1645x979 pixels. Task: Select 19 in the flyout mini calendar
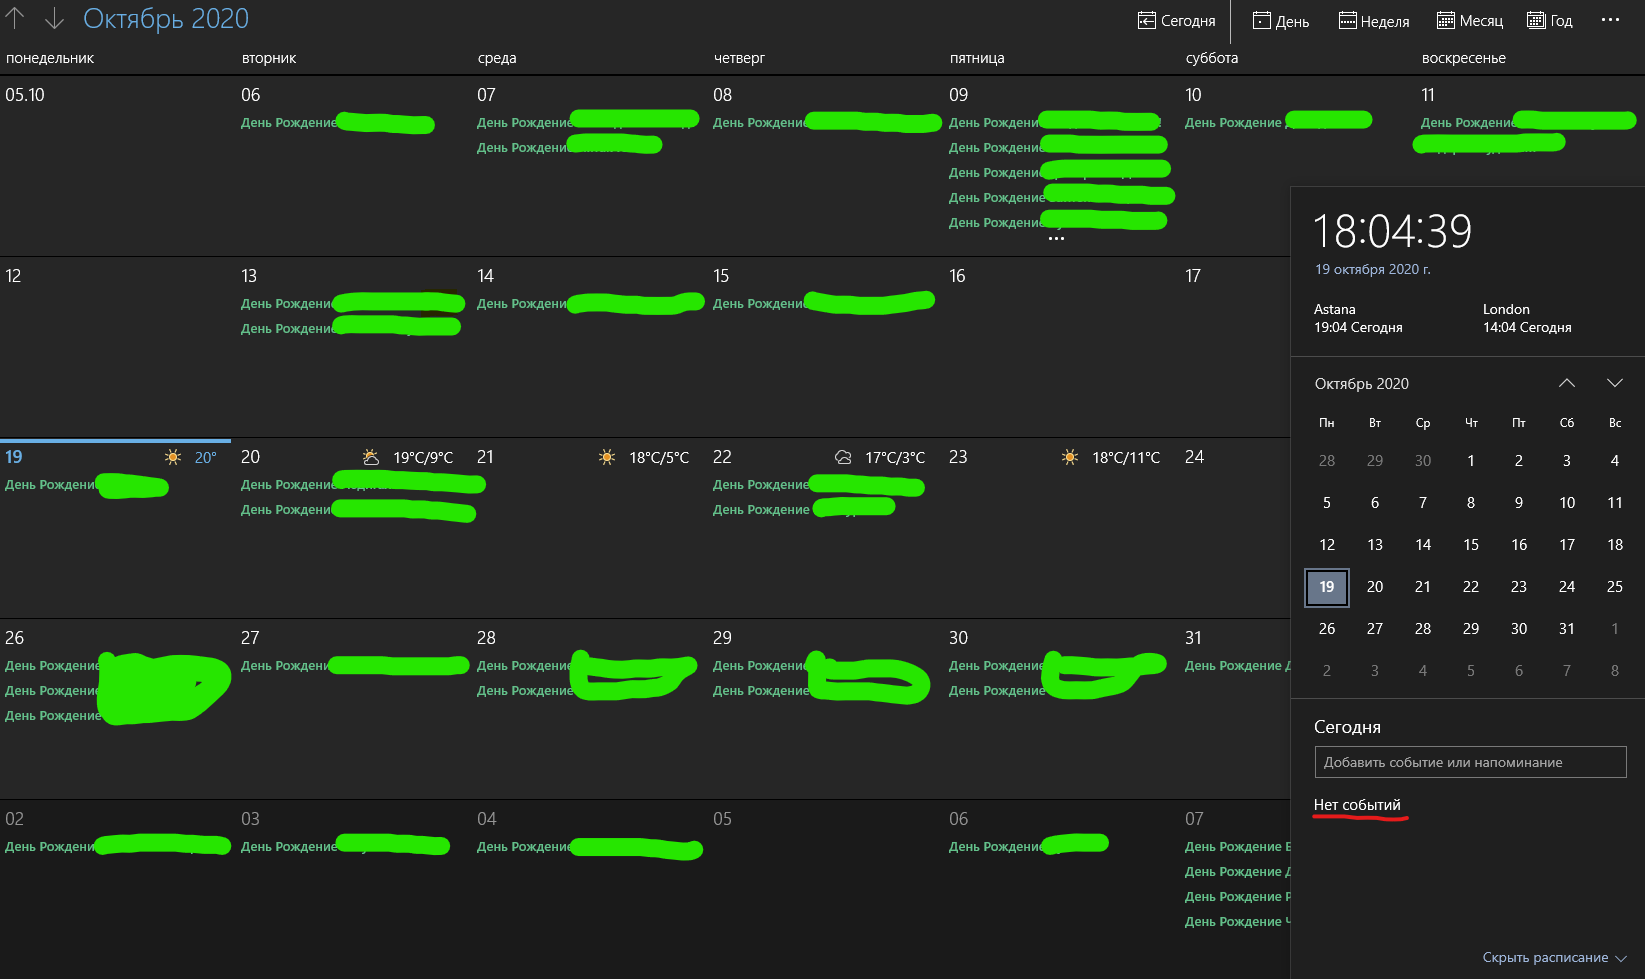tap(1327, 587)
